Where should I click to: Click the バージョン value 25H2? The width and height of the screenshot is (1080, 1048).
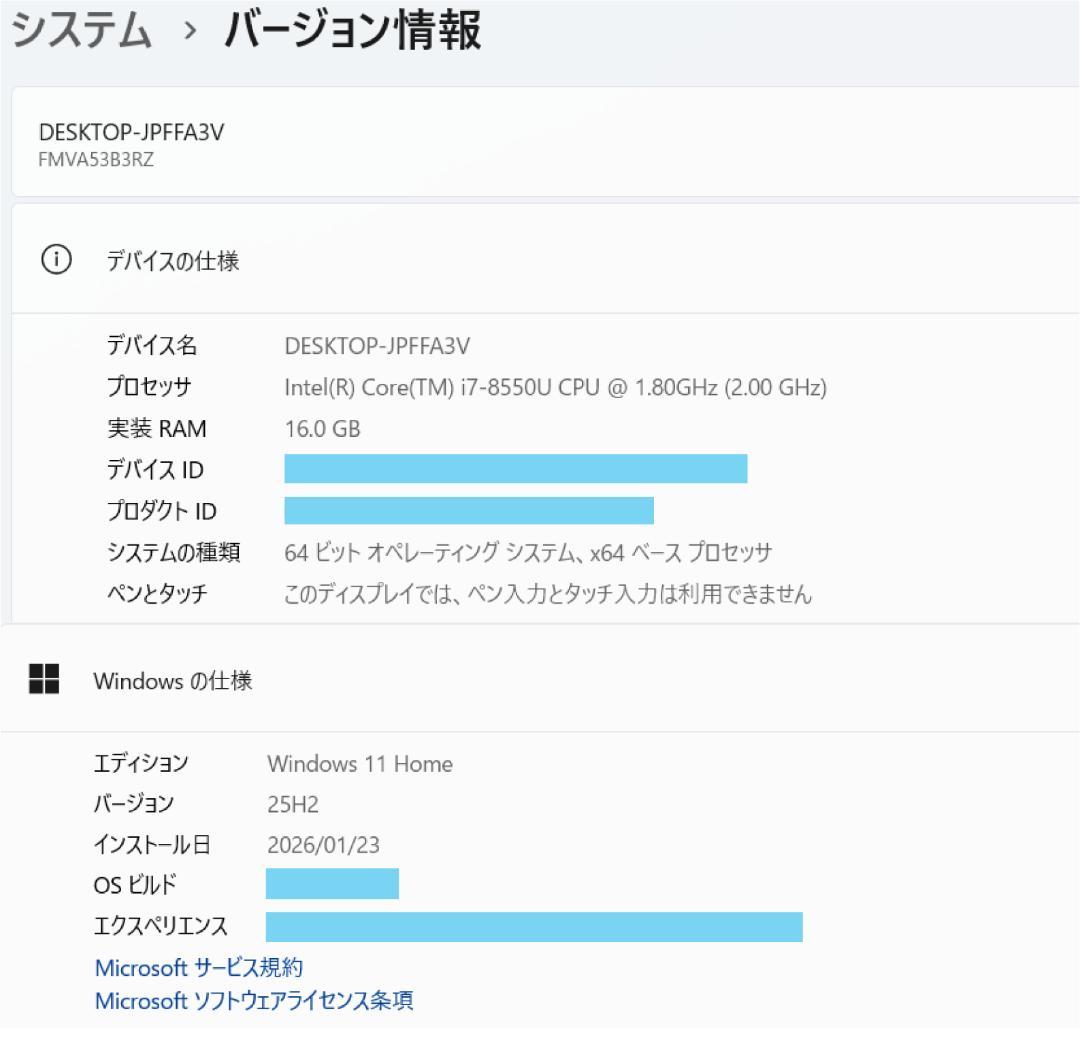[287, 804]
